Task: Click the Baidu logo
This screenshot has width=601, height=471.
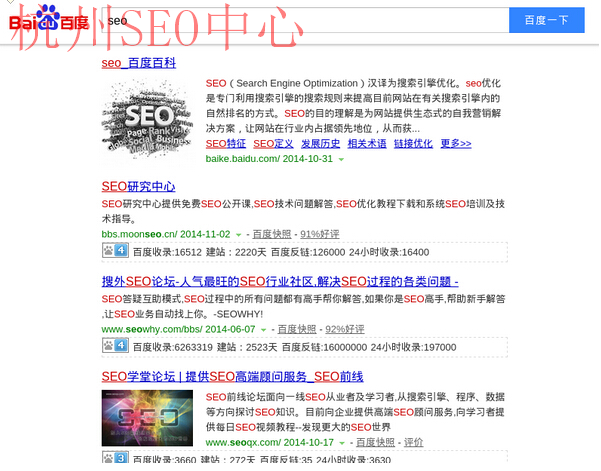Action: click(49, 20)
